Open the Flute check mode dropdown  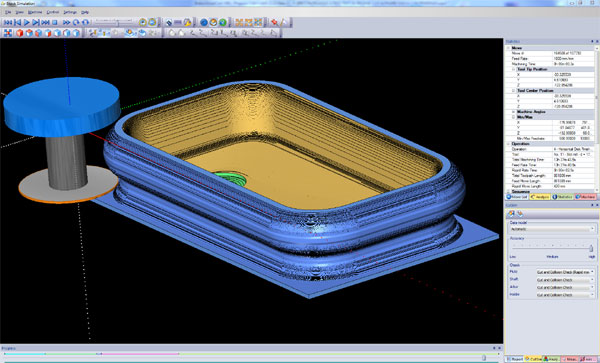pyautogui.click(x=566, y=272)
